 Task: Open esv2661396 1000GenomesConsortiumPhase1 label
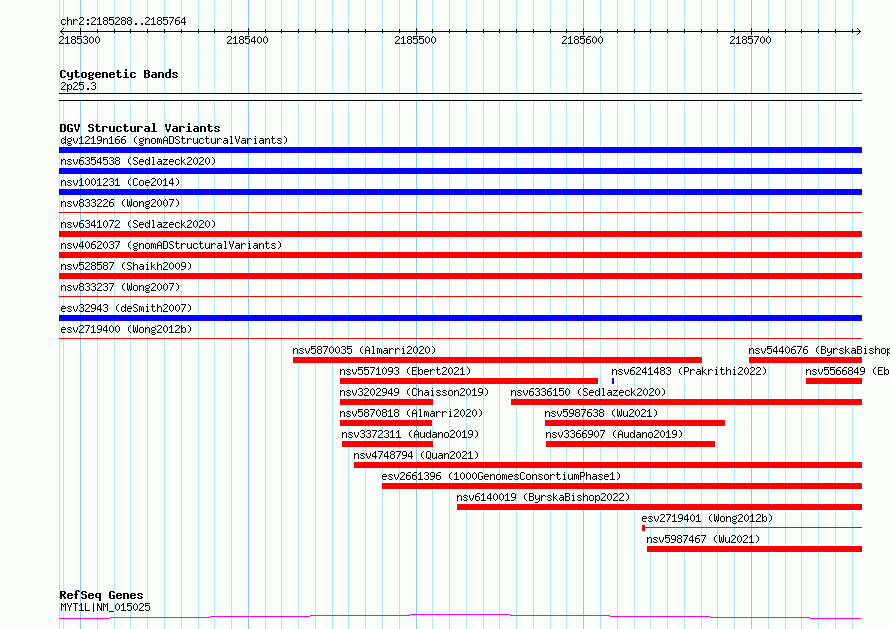pyautogui.click(x=501, y=476)
